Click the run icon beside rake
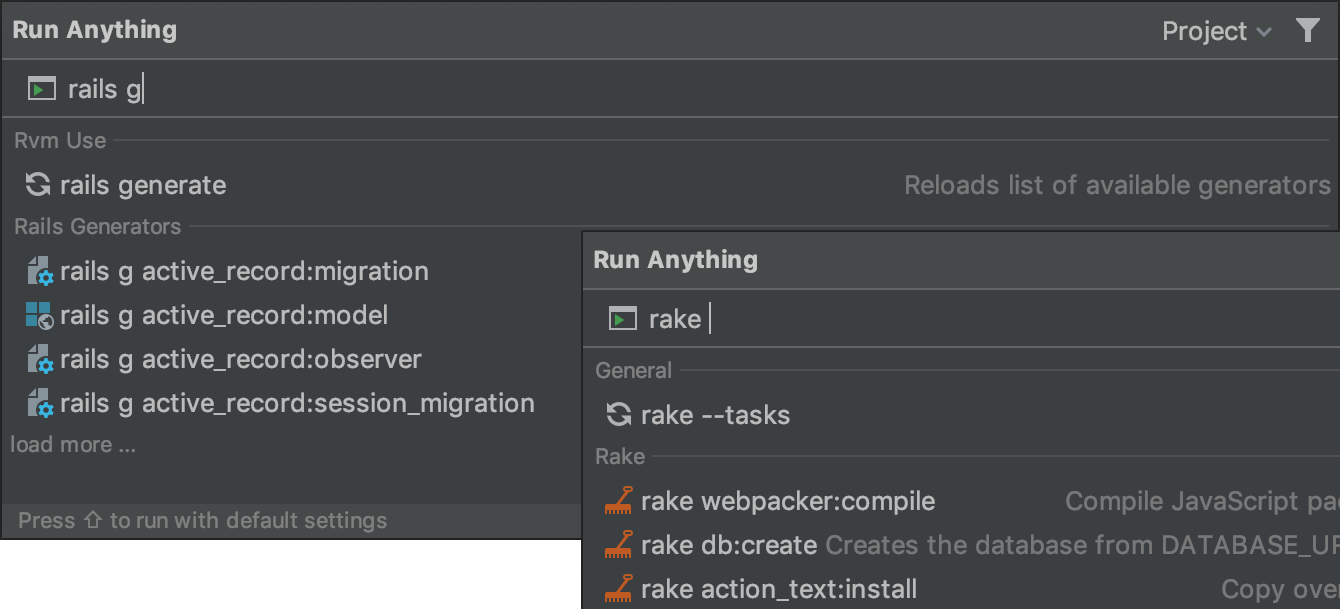Image resolution: width=1340 pixels, height=609 pixels. click(623, 319)
